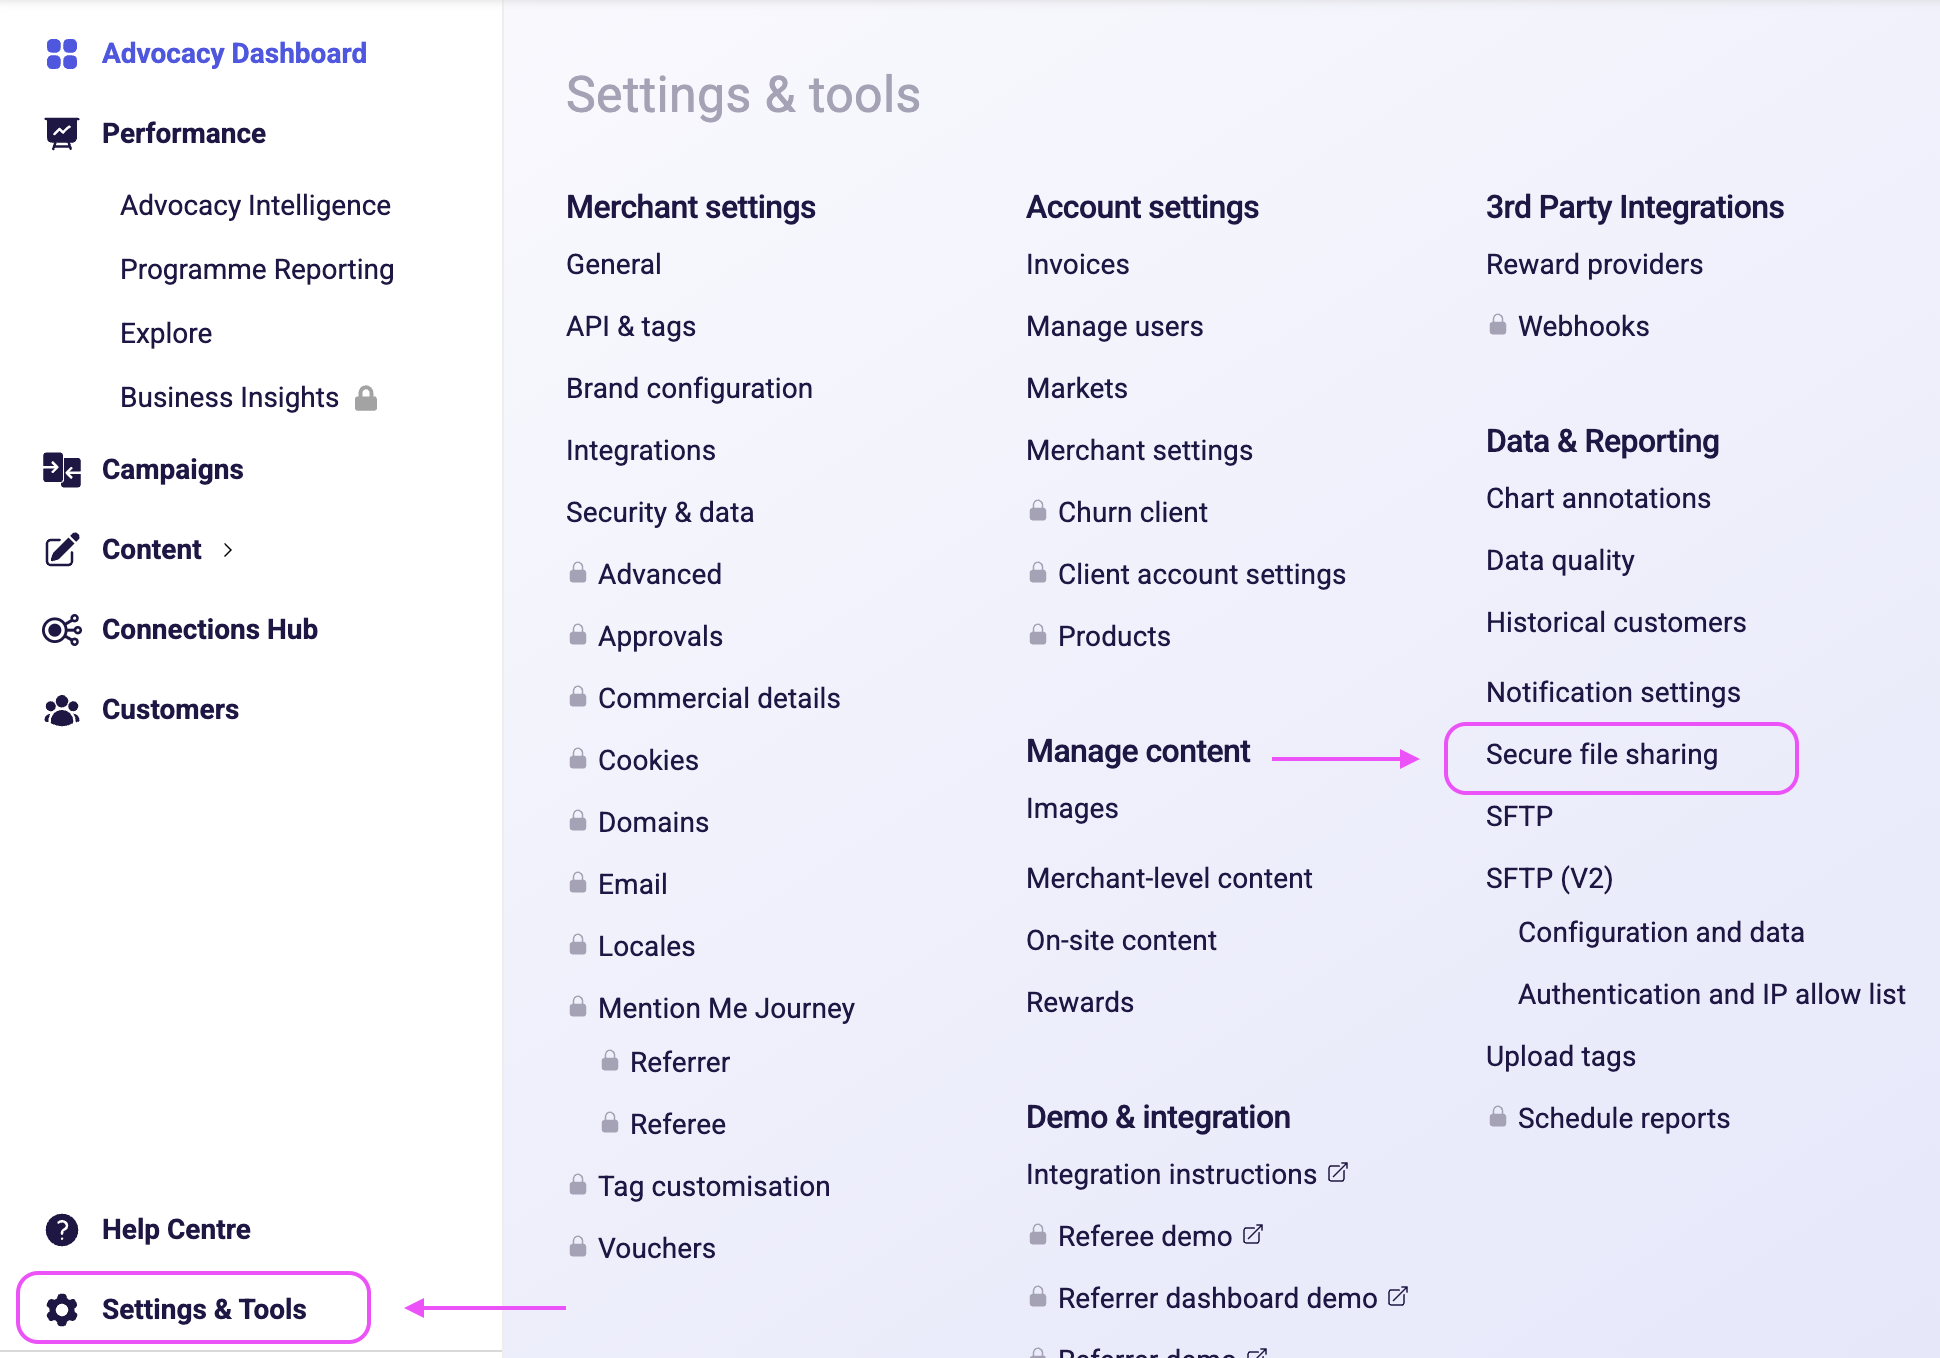Viewport: 1940px width, 1358px height.
Task: Select the Content pencil icon
Action: [61, 549]
